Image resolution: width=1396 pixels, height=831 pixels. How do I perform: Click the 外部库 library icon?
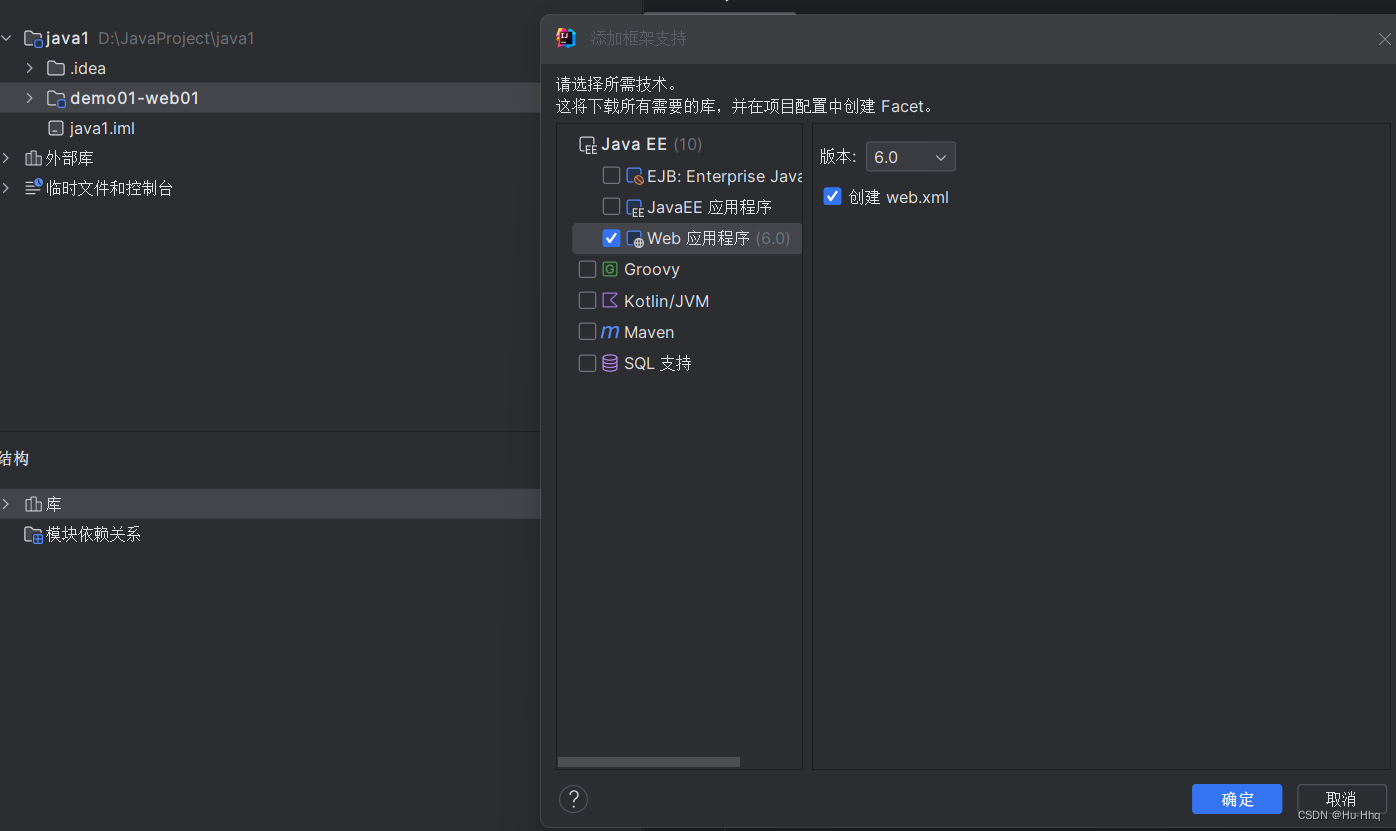(x=31, y=157)
